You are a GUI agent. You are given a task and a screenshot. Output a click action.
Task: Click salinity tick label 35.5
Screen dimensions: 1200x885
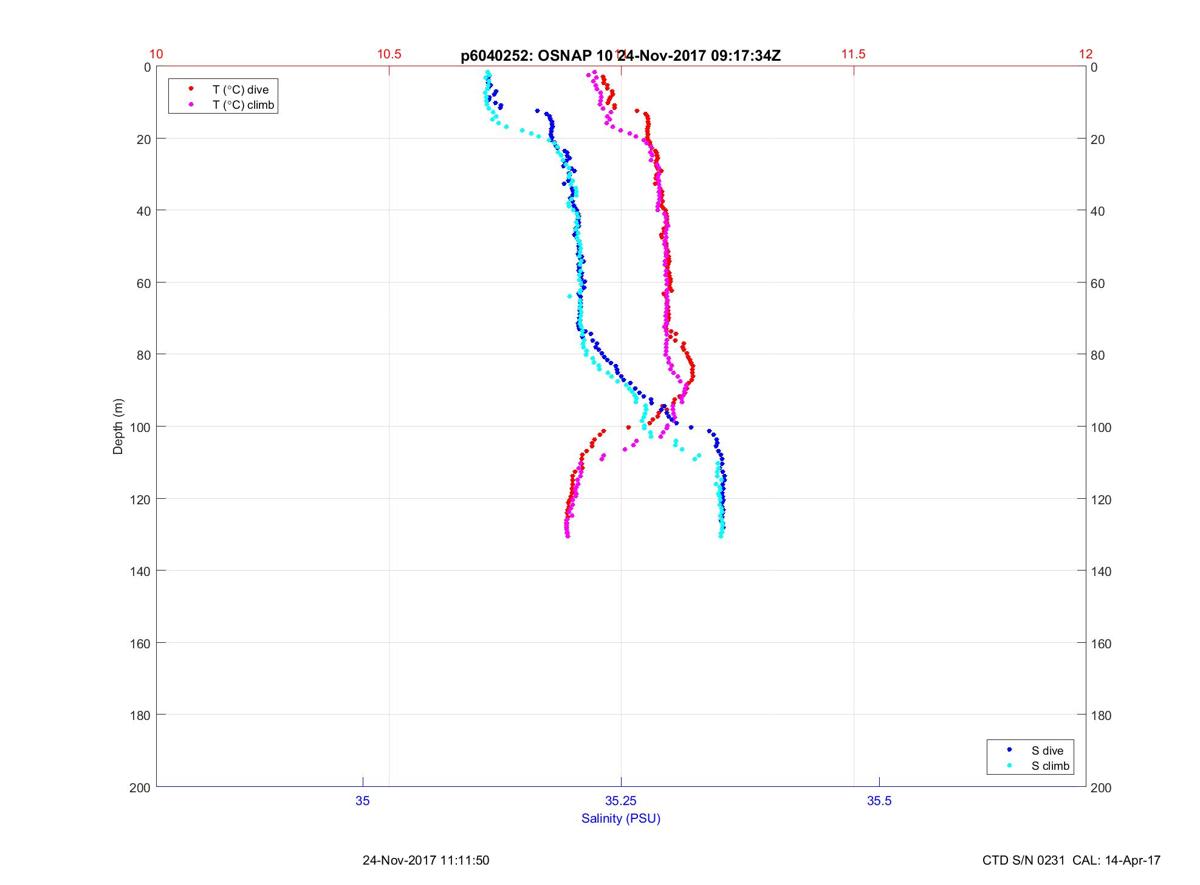(x=879, y=801)
